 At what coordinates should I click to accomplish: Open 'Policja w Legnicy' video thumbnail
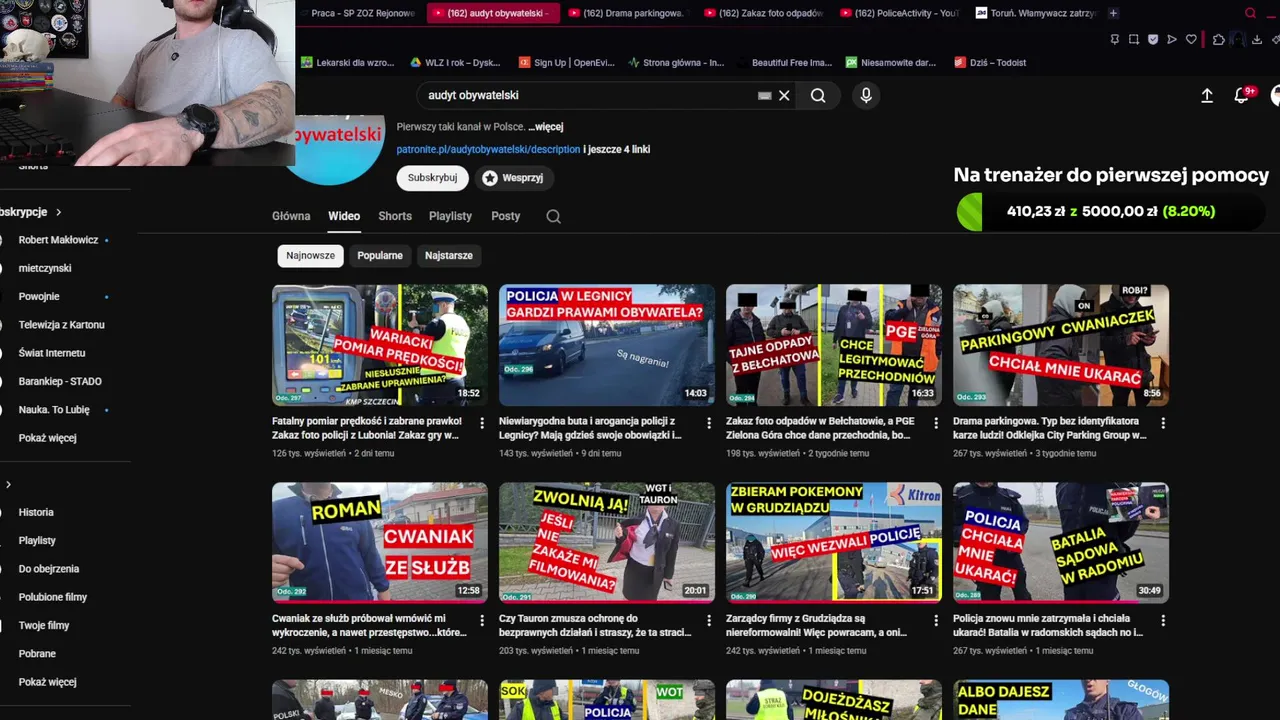(x=607, y=345)
